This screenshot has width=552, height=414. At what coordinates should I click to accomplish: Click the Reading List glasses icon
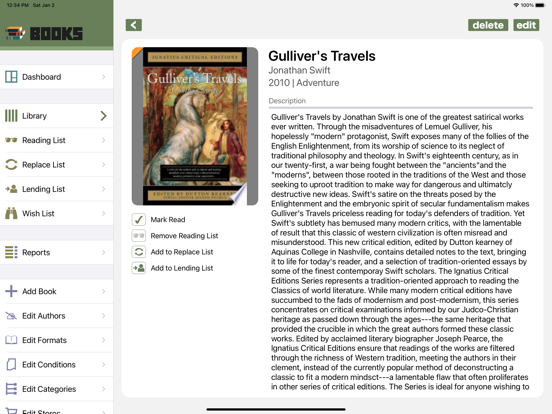11,140
